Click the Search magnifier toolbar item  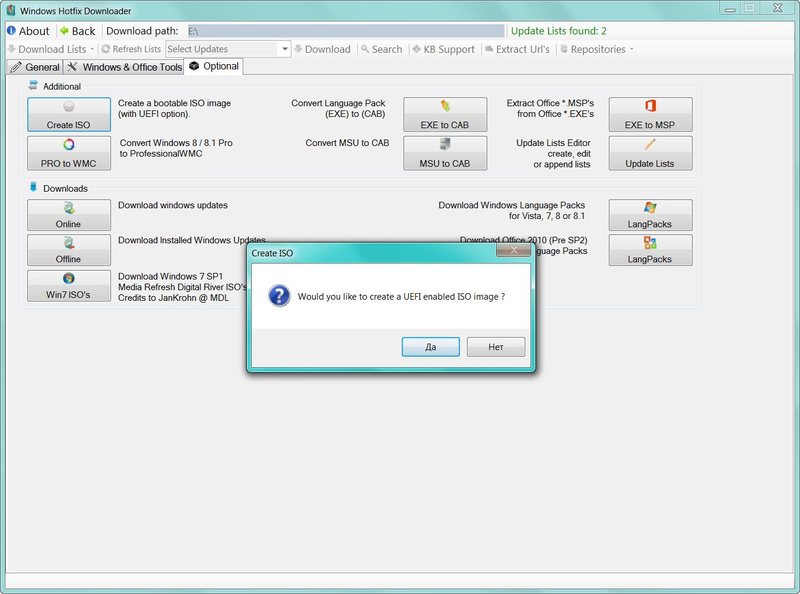pyautogui.click(x=381, y=49)
